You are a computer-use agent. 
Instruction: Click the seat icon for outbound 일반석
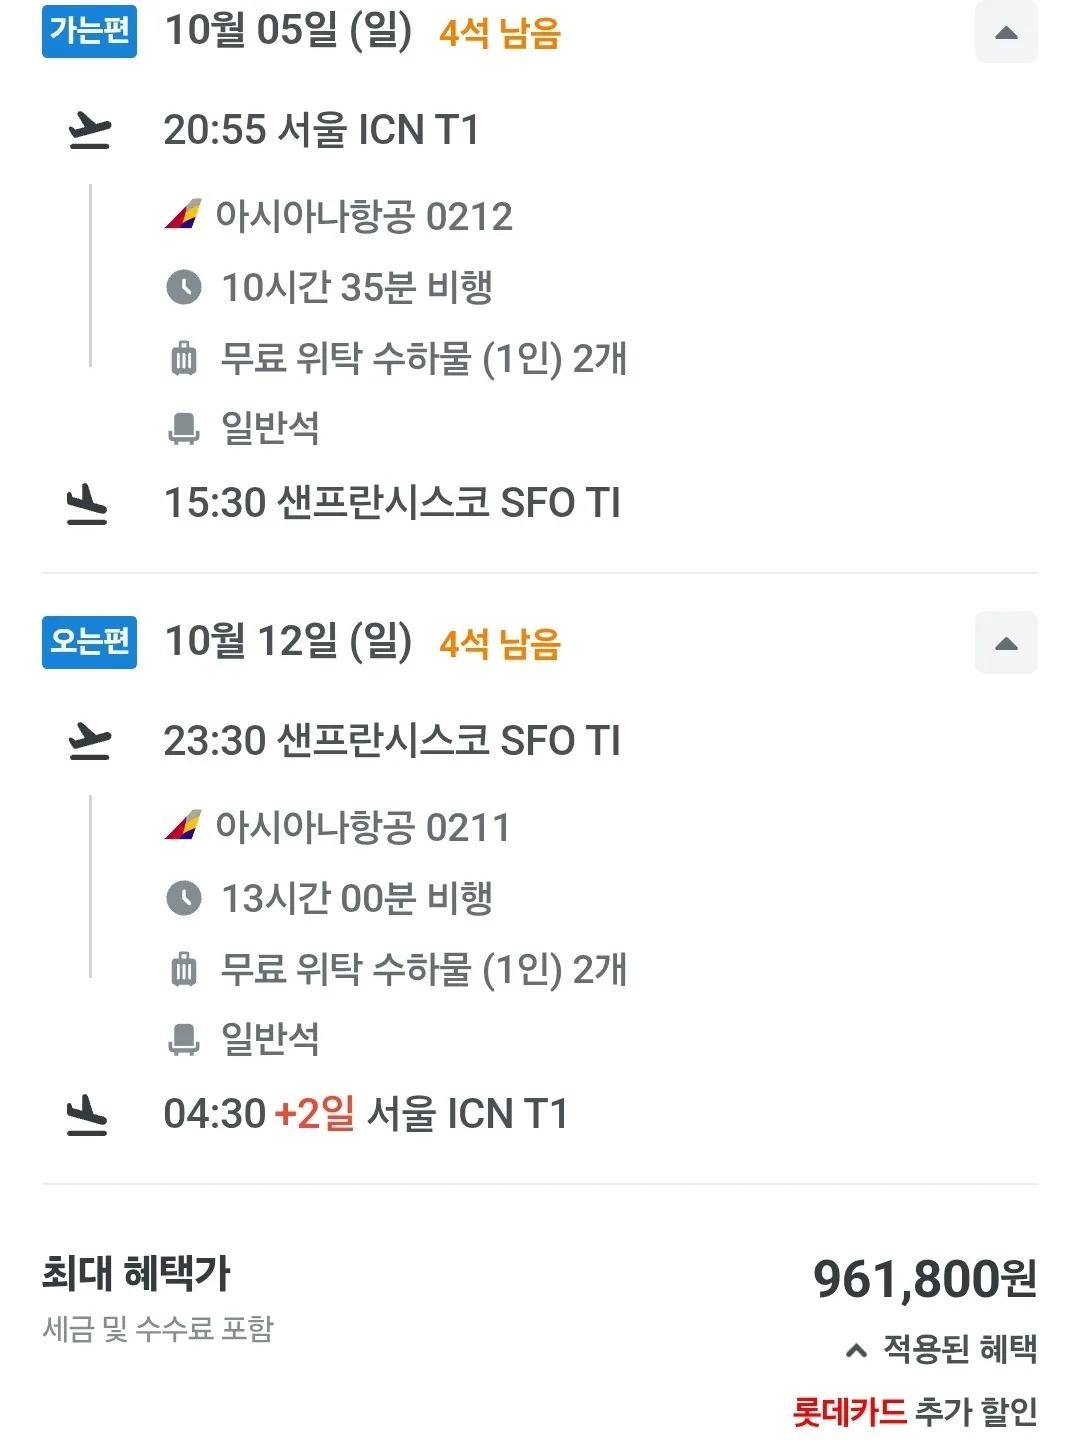(184, 428)
